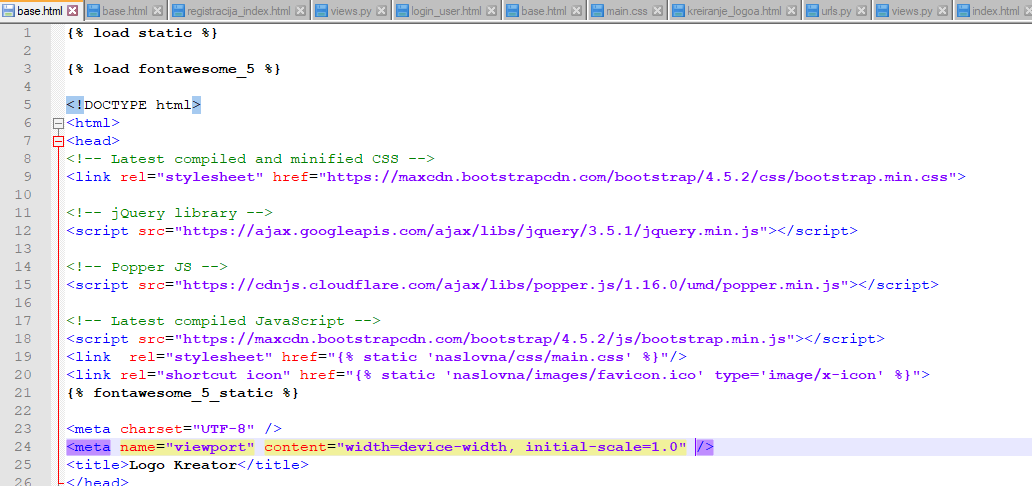Viewport: 1032px width, 486px height.
Task: Click the disk icon on kreiranje_logoa.html tab
Action: (678, 11)
